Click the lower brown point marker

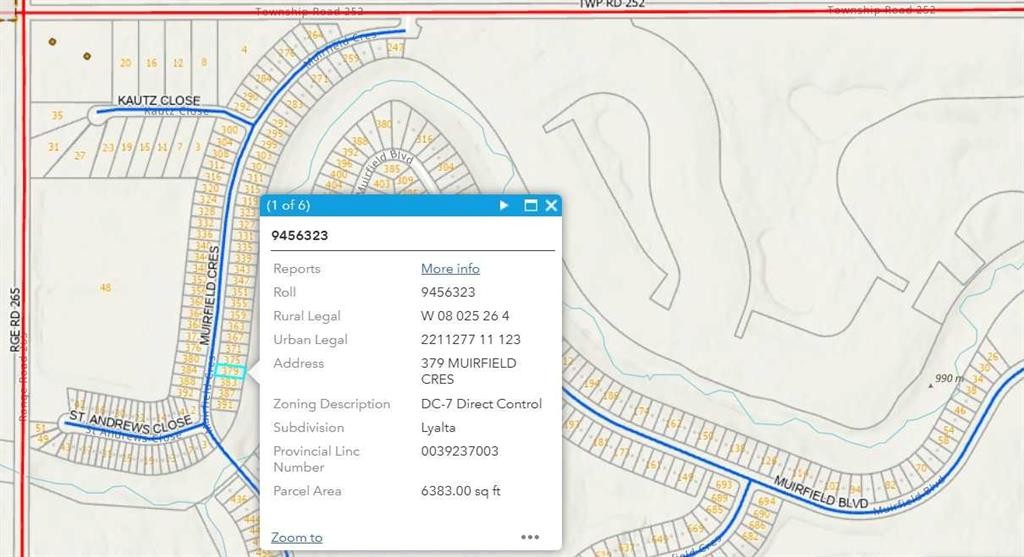click(x=87, y=55)
